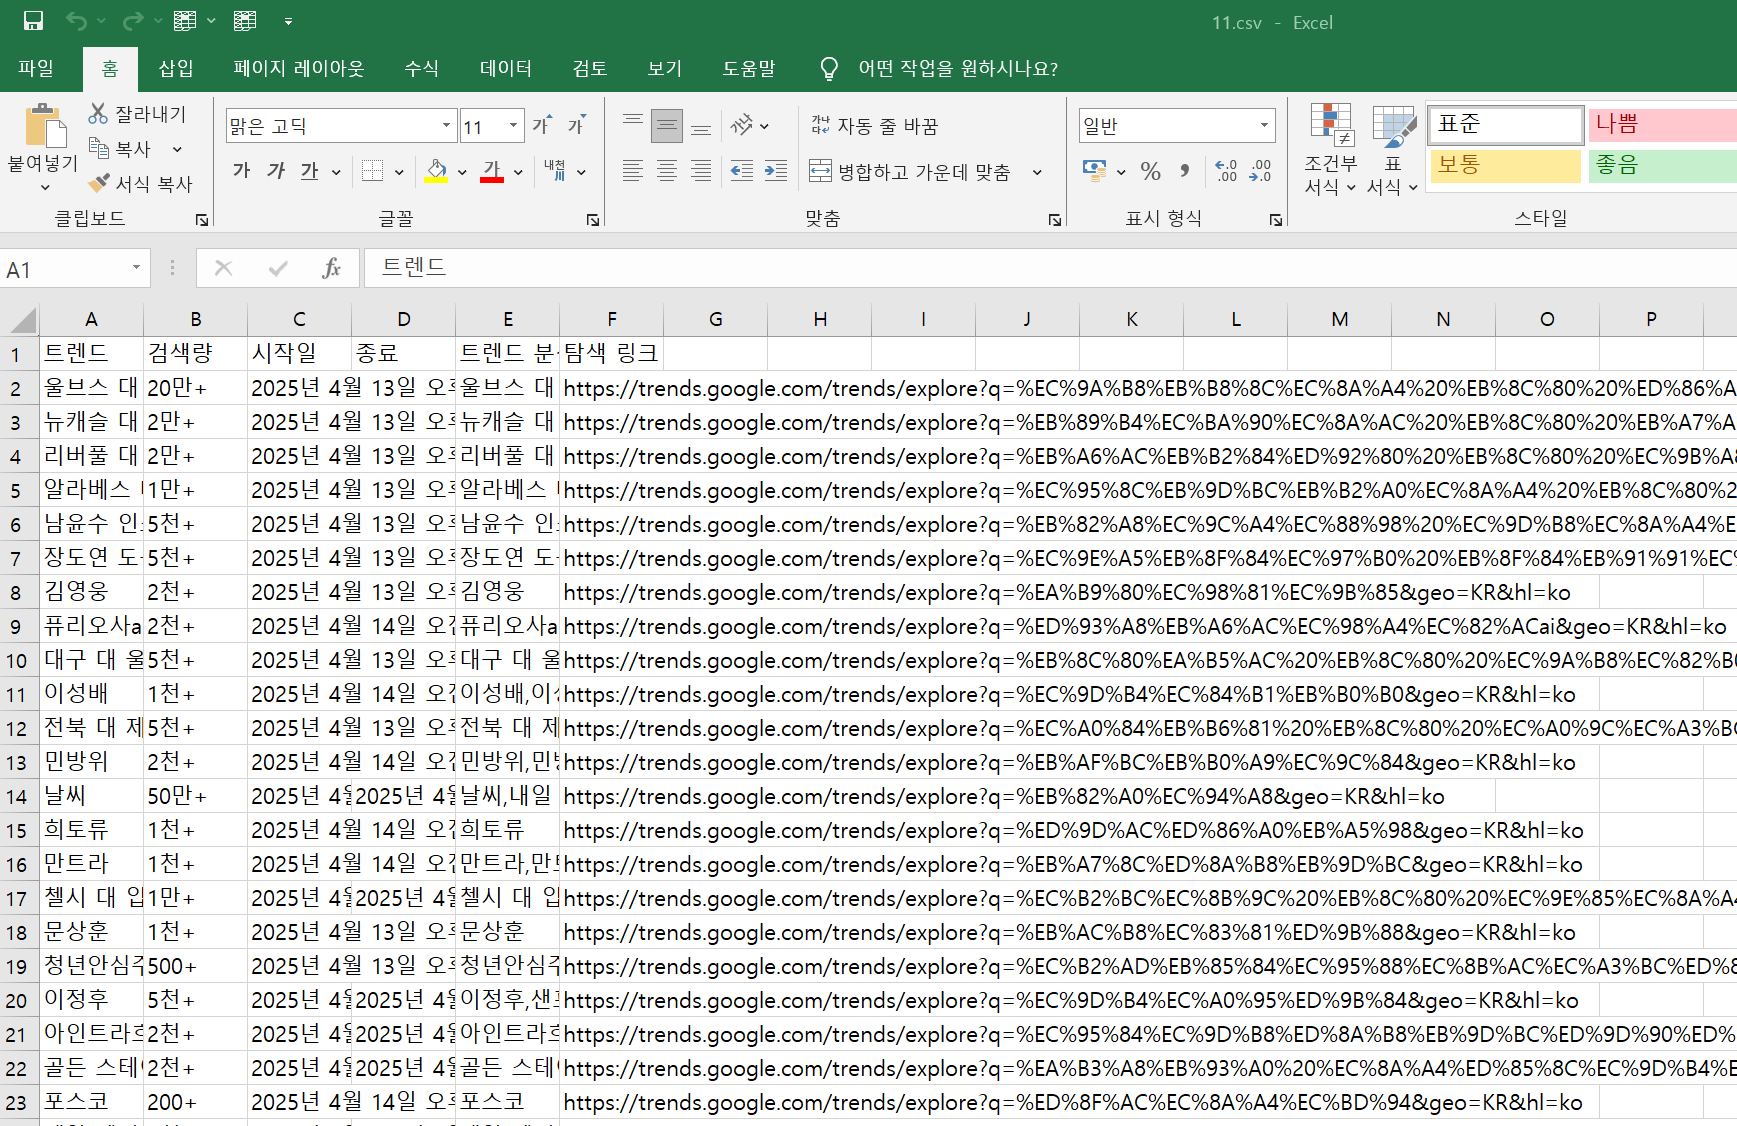Click the Format Painter brush icon
This screenshot has height=1126, width=1737.
[98, 183]
